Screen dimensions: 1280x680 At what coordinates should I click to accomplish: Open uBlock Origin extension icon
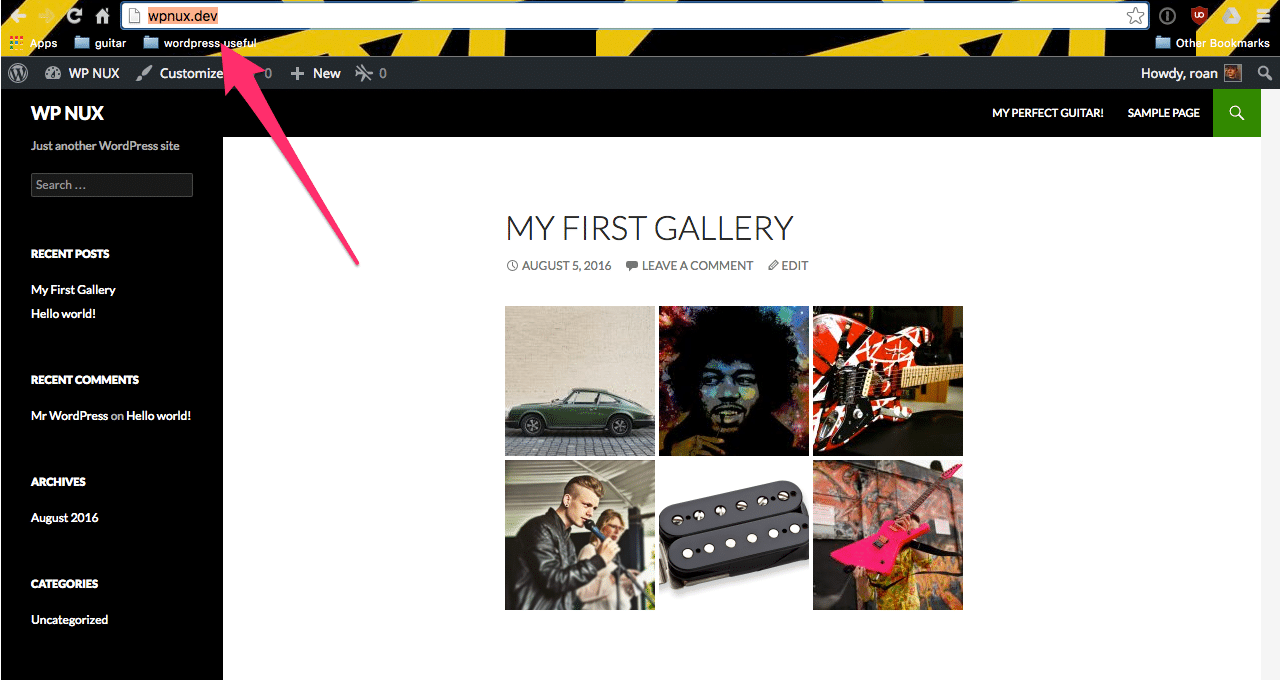(x=1199, y=16)
